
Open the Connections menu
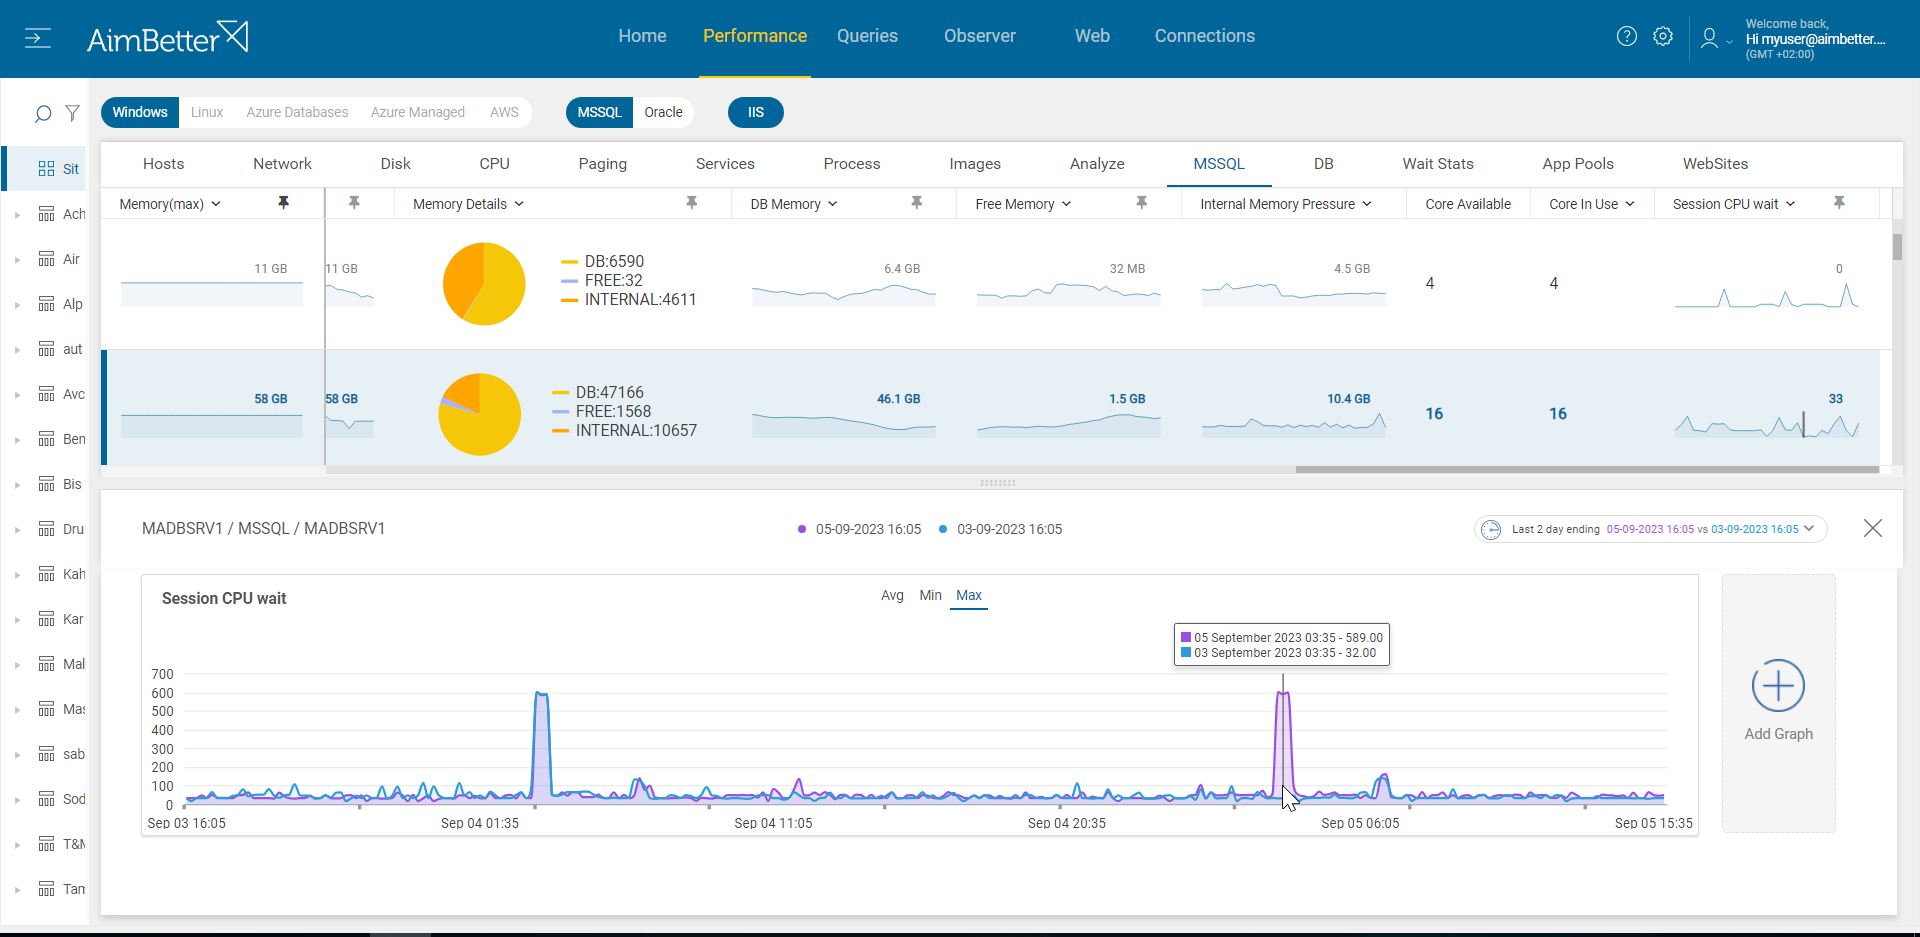[x=1205, y=36]
